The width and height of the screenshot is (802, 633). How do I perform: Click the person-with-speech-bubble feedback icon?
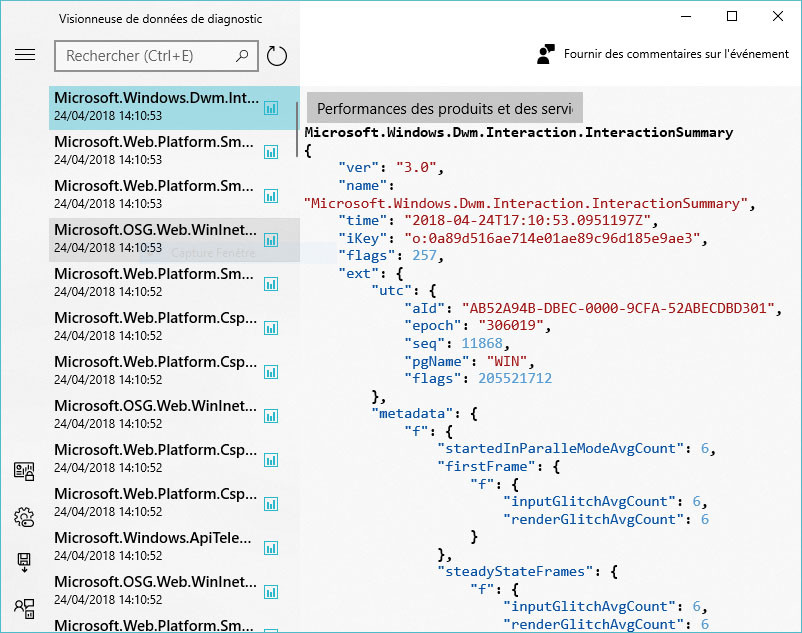coord(546,54)
